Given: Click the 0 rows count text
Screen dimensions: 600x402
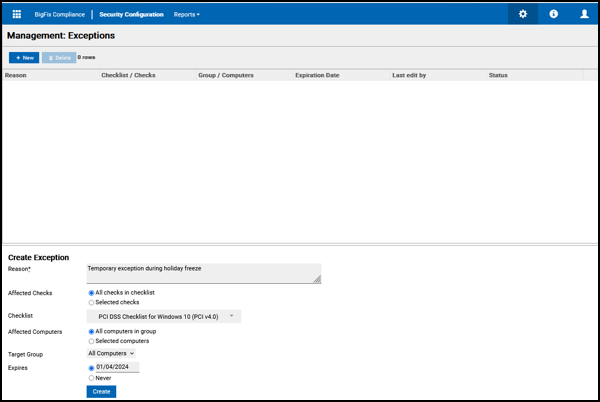Looking at the screenshot, I should pos(86,57).
